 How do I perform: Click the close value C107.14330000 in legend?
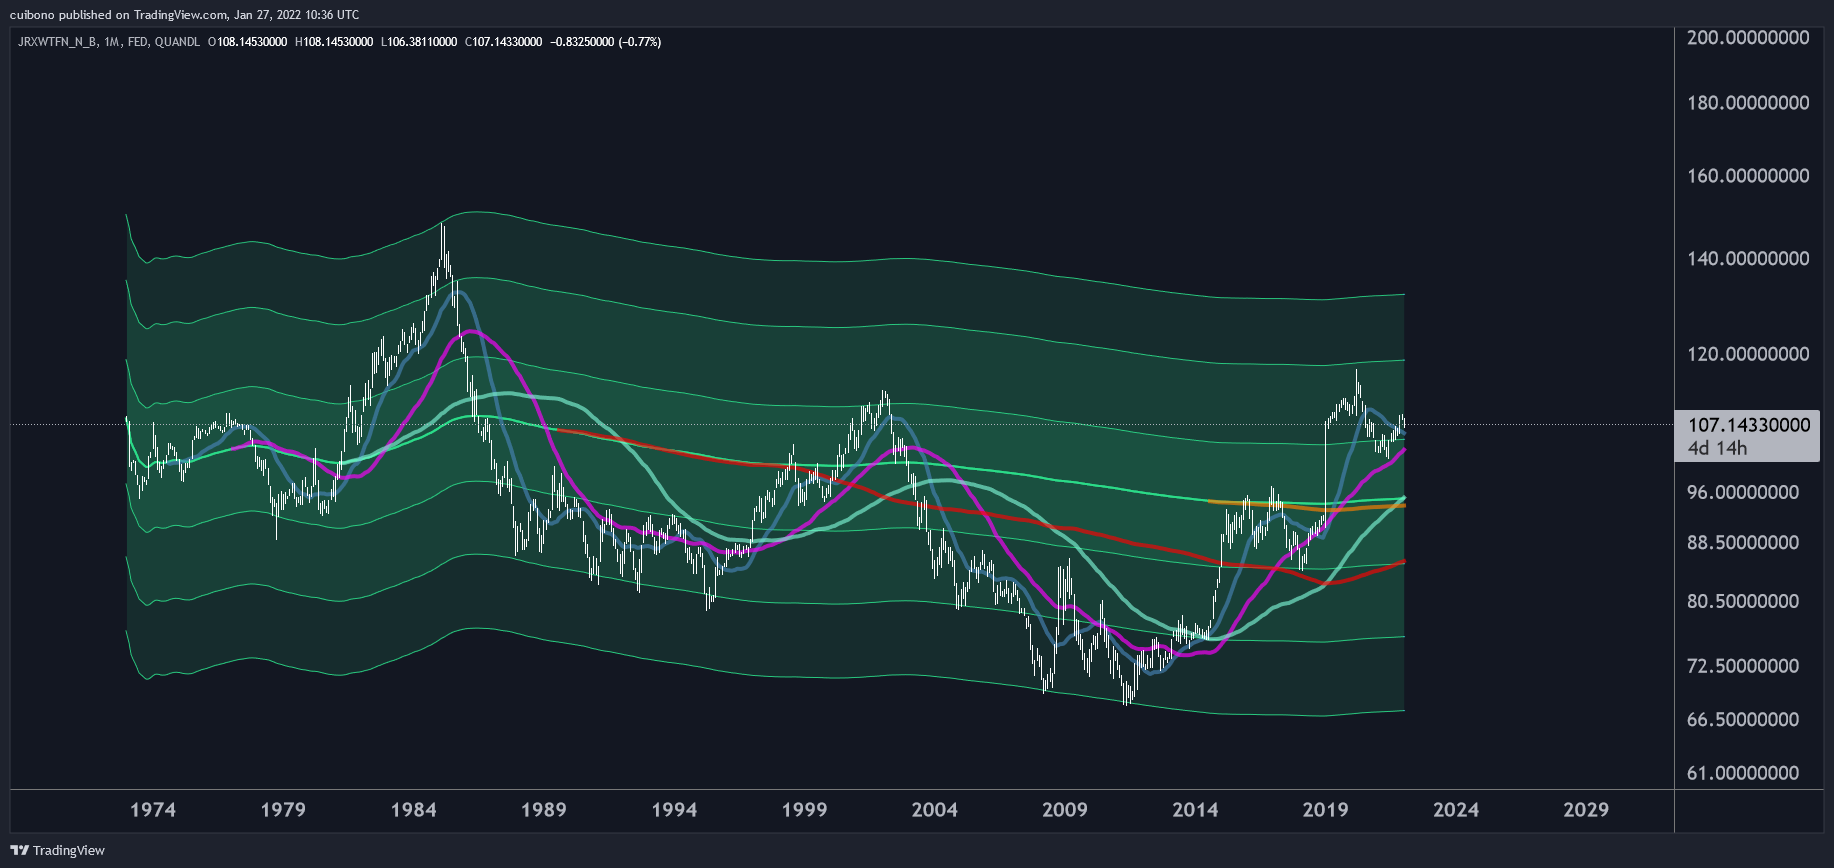click(x=504, y=42)
